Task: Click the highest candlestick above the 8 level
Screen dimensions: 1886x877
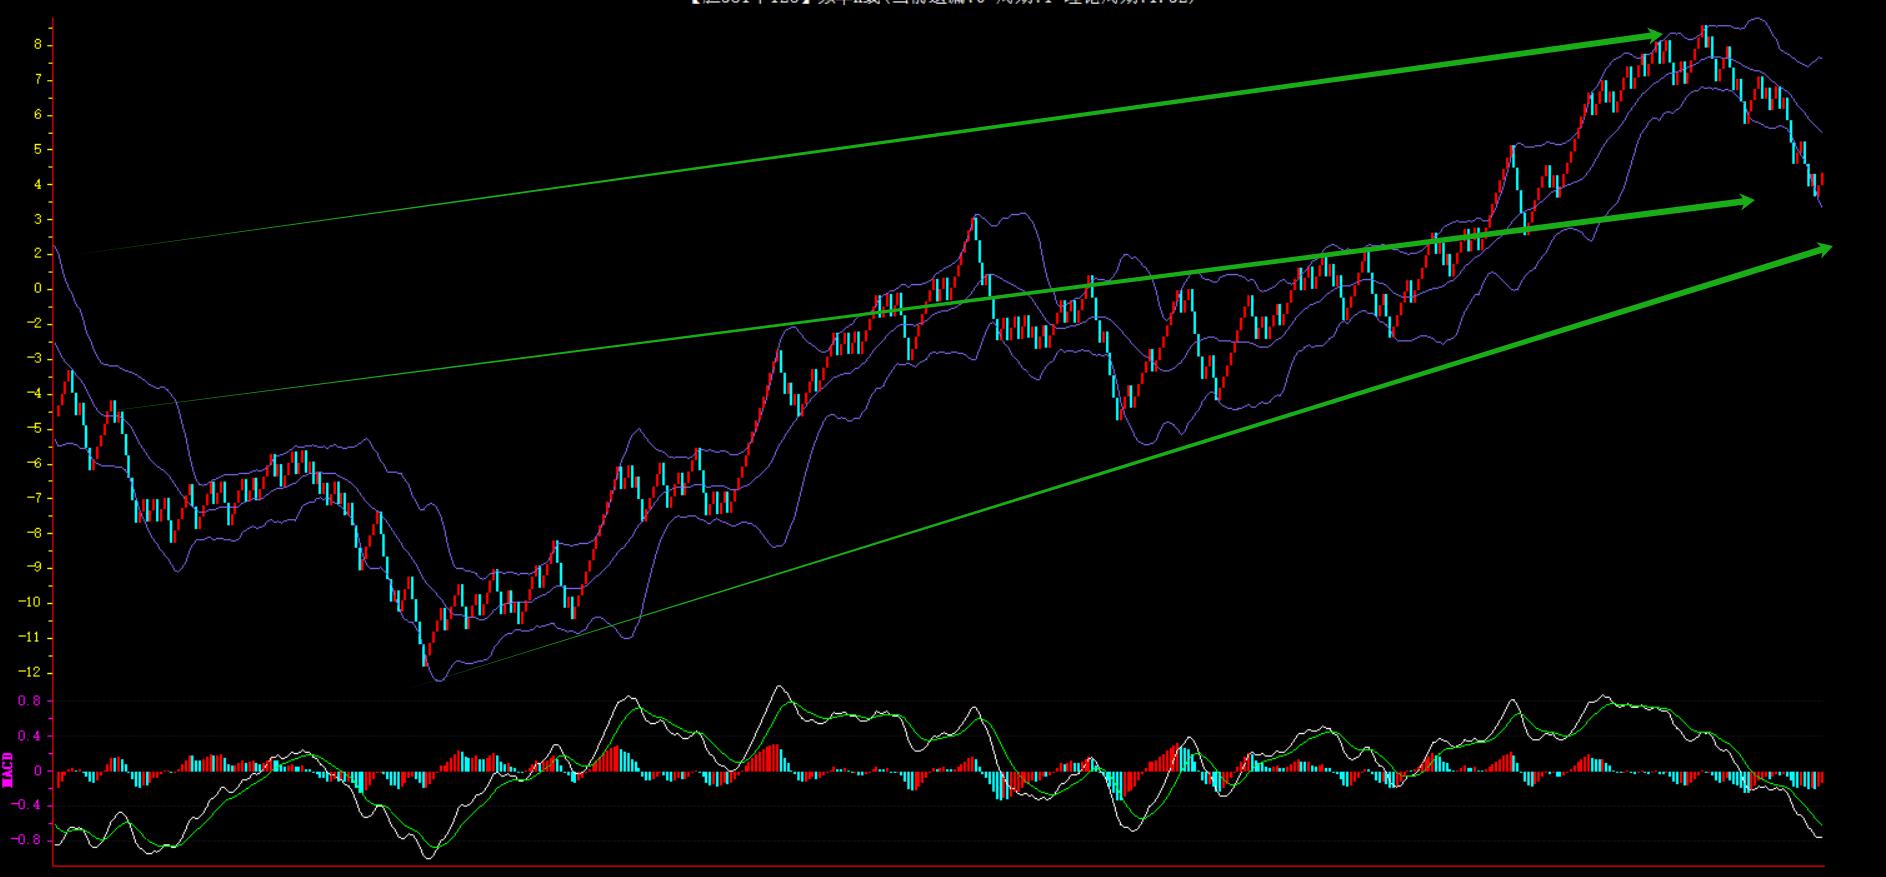Action: click(1704, 36)
